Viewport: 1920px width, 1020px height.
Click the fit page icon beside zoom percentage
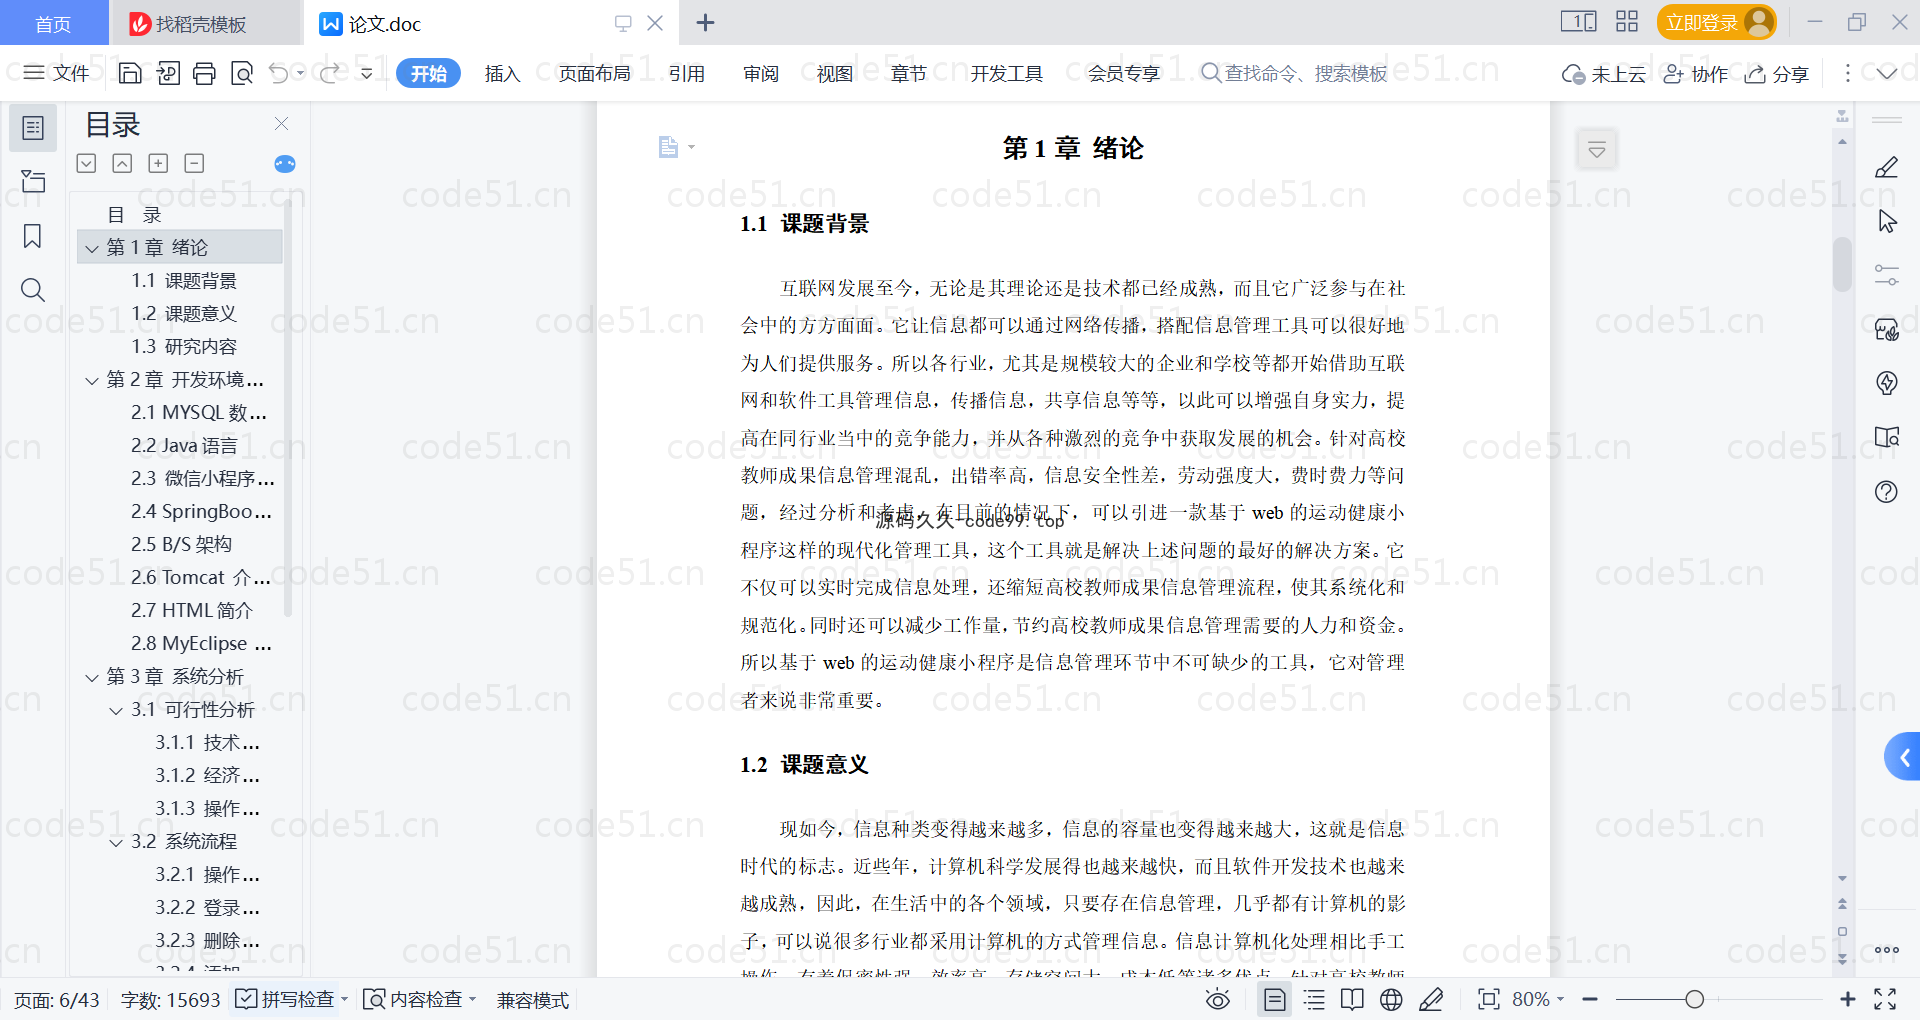tap(1488, 999)
